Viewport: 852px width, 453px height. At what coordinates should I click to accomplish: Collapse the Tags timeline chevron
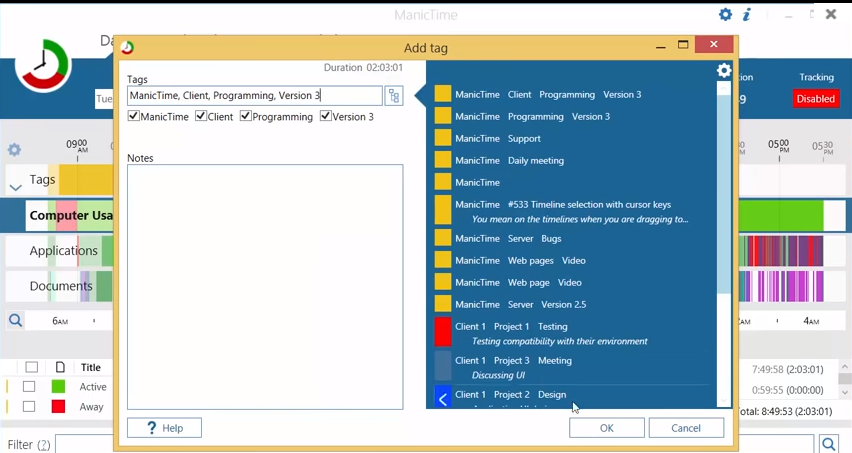pos(15,188)
